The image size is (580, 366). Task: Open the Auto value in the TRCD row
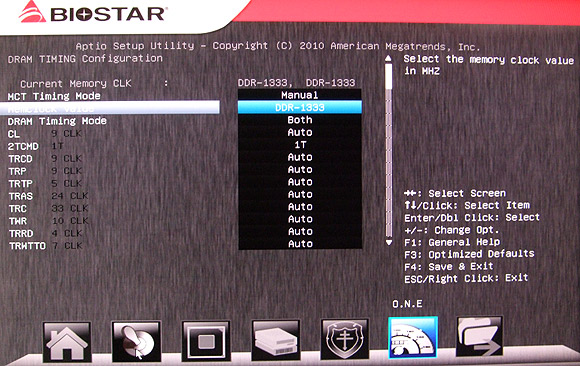pyautogui.click(x=300, y=157)
